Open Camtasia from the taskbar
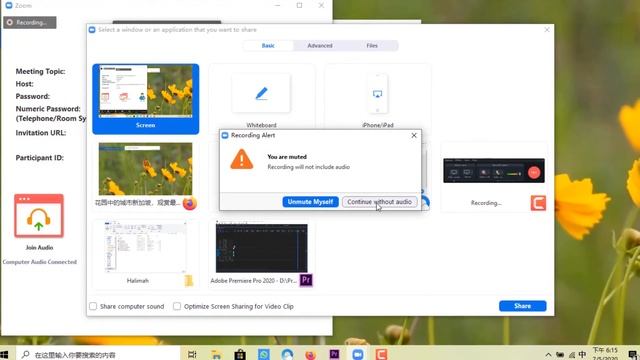This screenshot has height=360, width=640. (x=381, y=354)
